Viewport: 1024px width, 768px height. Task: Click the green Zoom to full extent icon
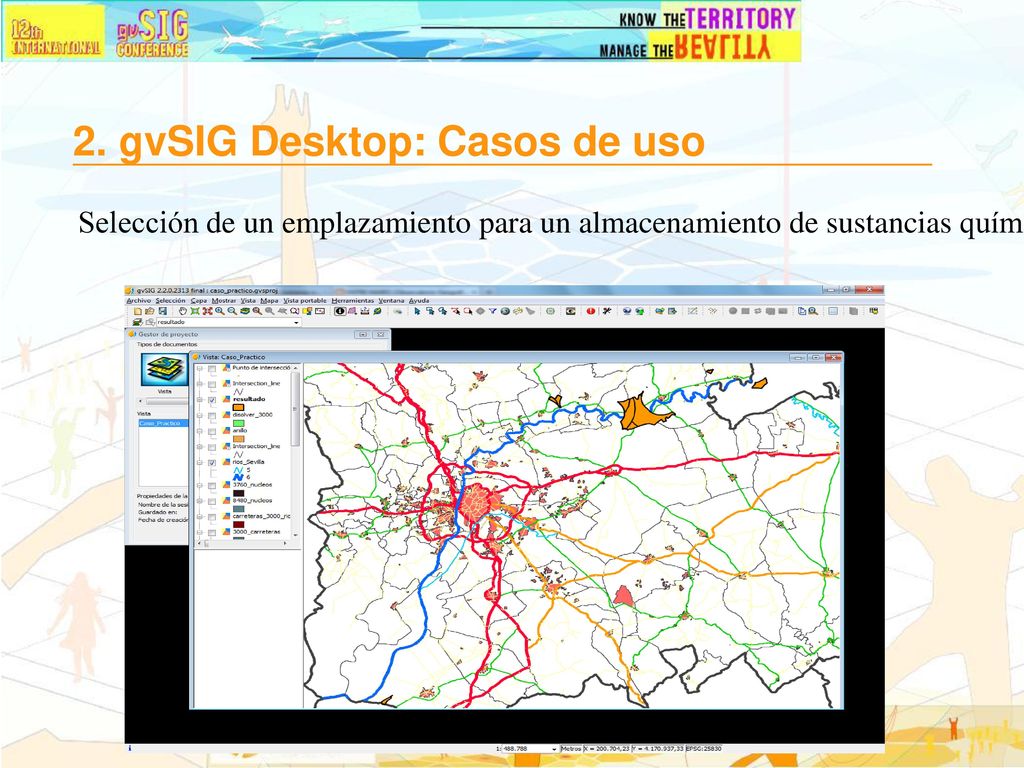[195, 312]
